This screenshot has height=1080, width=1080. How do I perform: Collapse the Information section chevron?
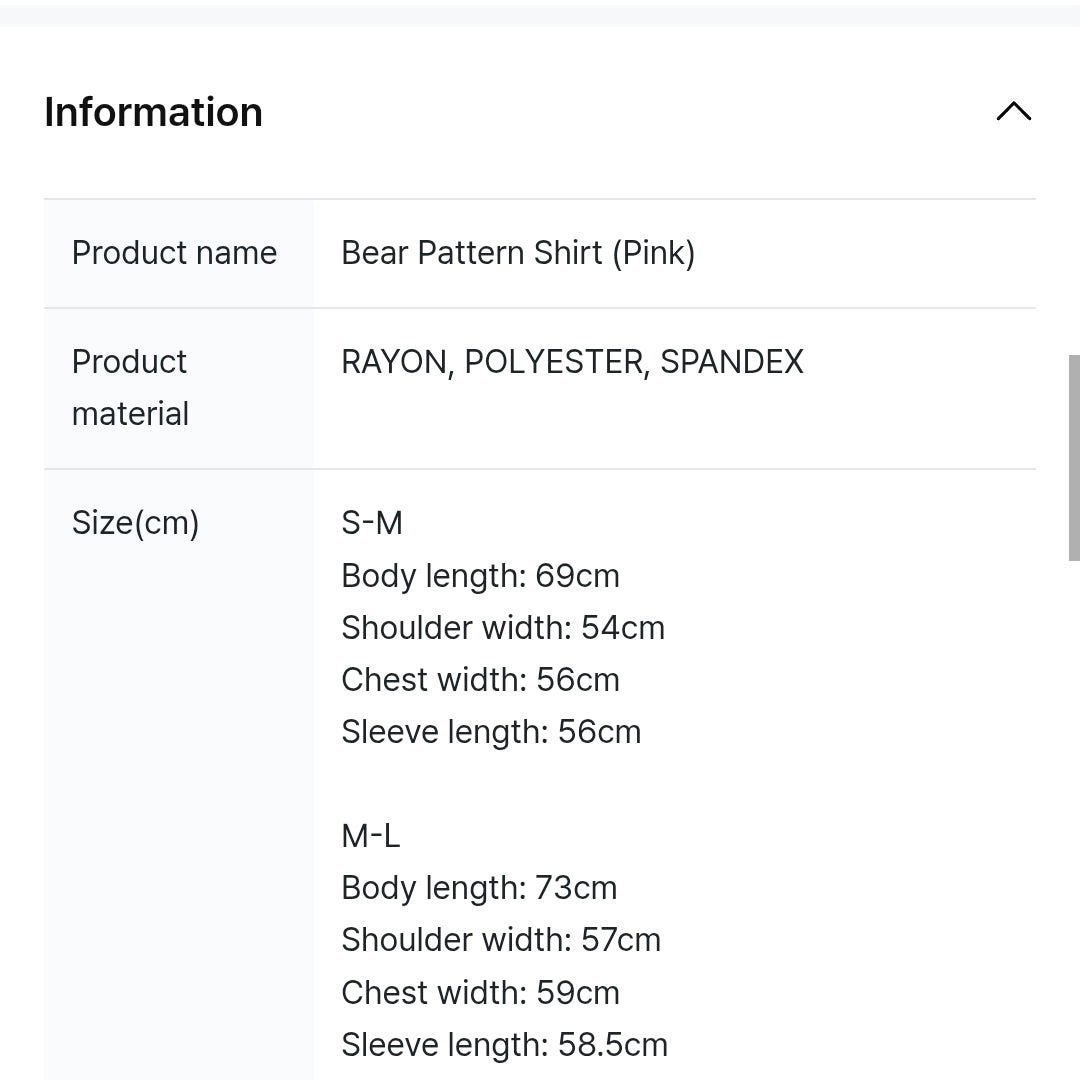[1013, 111]
